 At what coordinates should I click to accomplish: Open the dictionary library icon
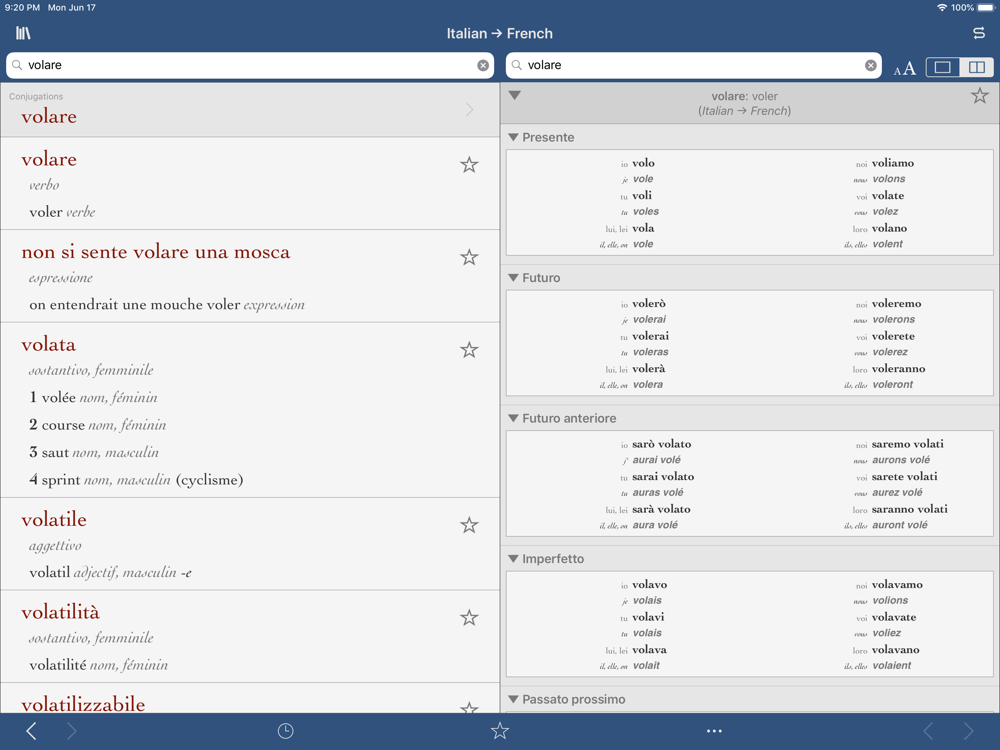23,33
